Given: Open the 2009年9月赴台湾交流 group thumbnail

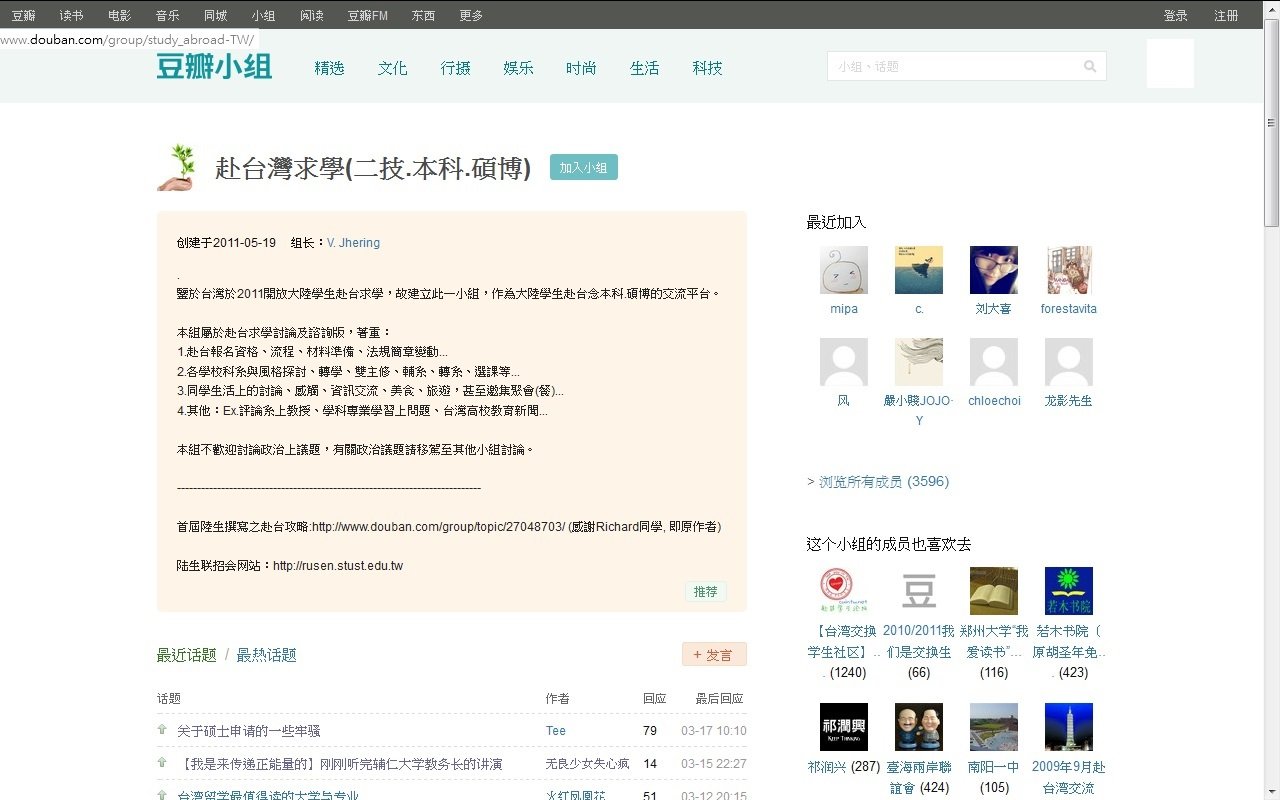Looking at the screenshot, I should [x=1068, y=727].
